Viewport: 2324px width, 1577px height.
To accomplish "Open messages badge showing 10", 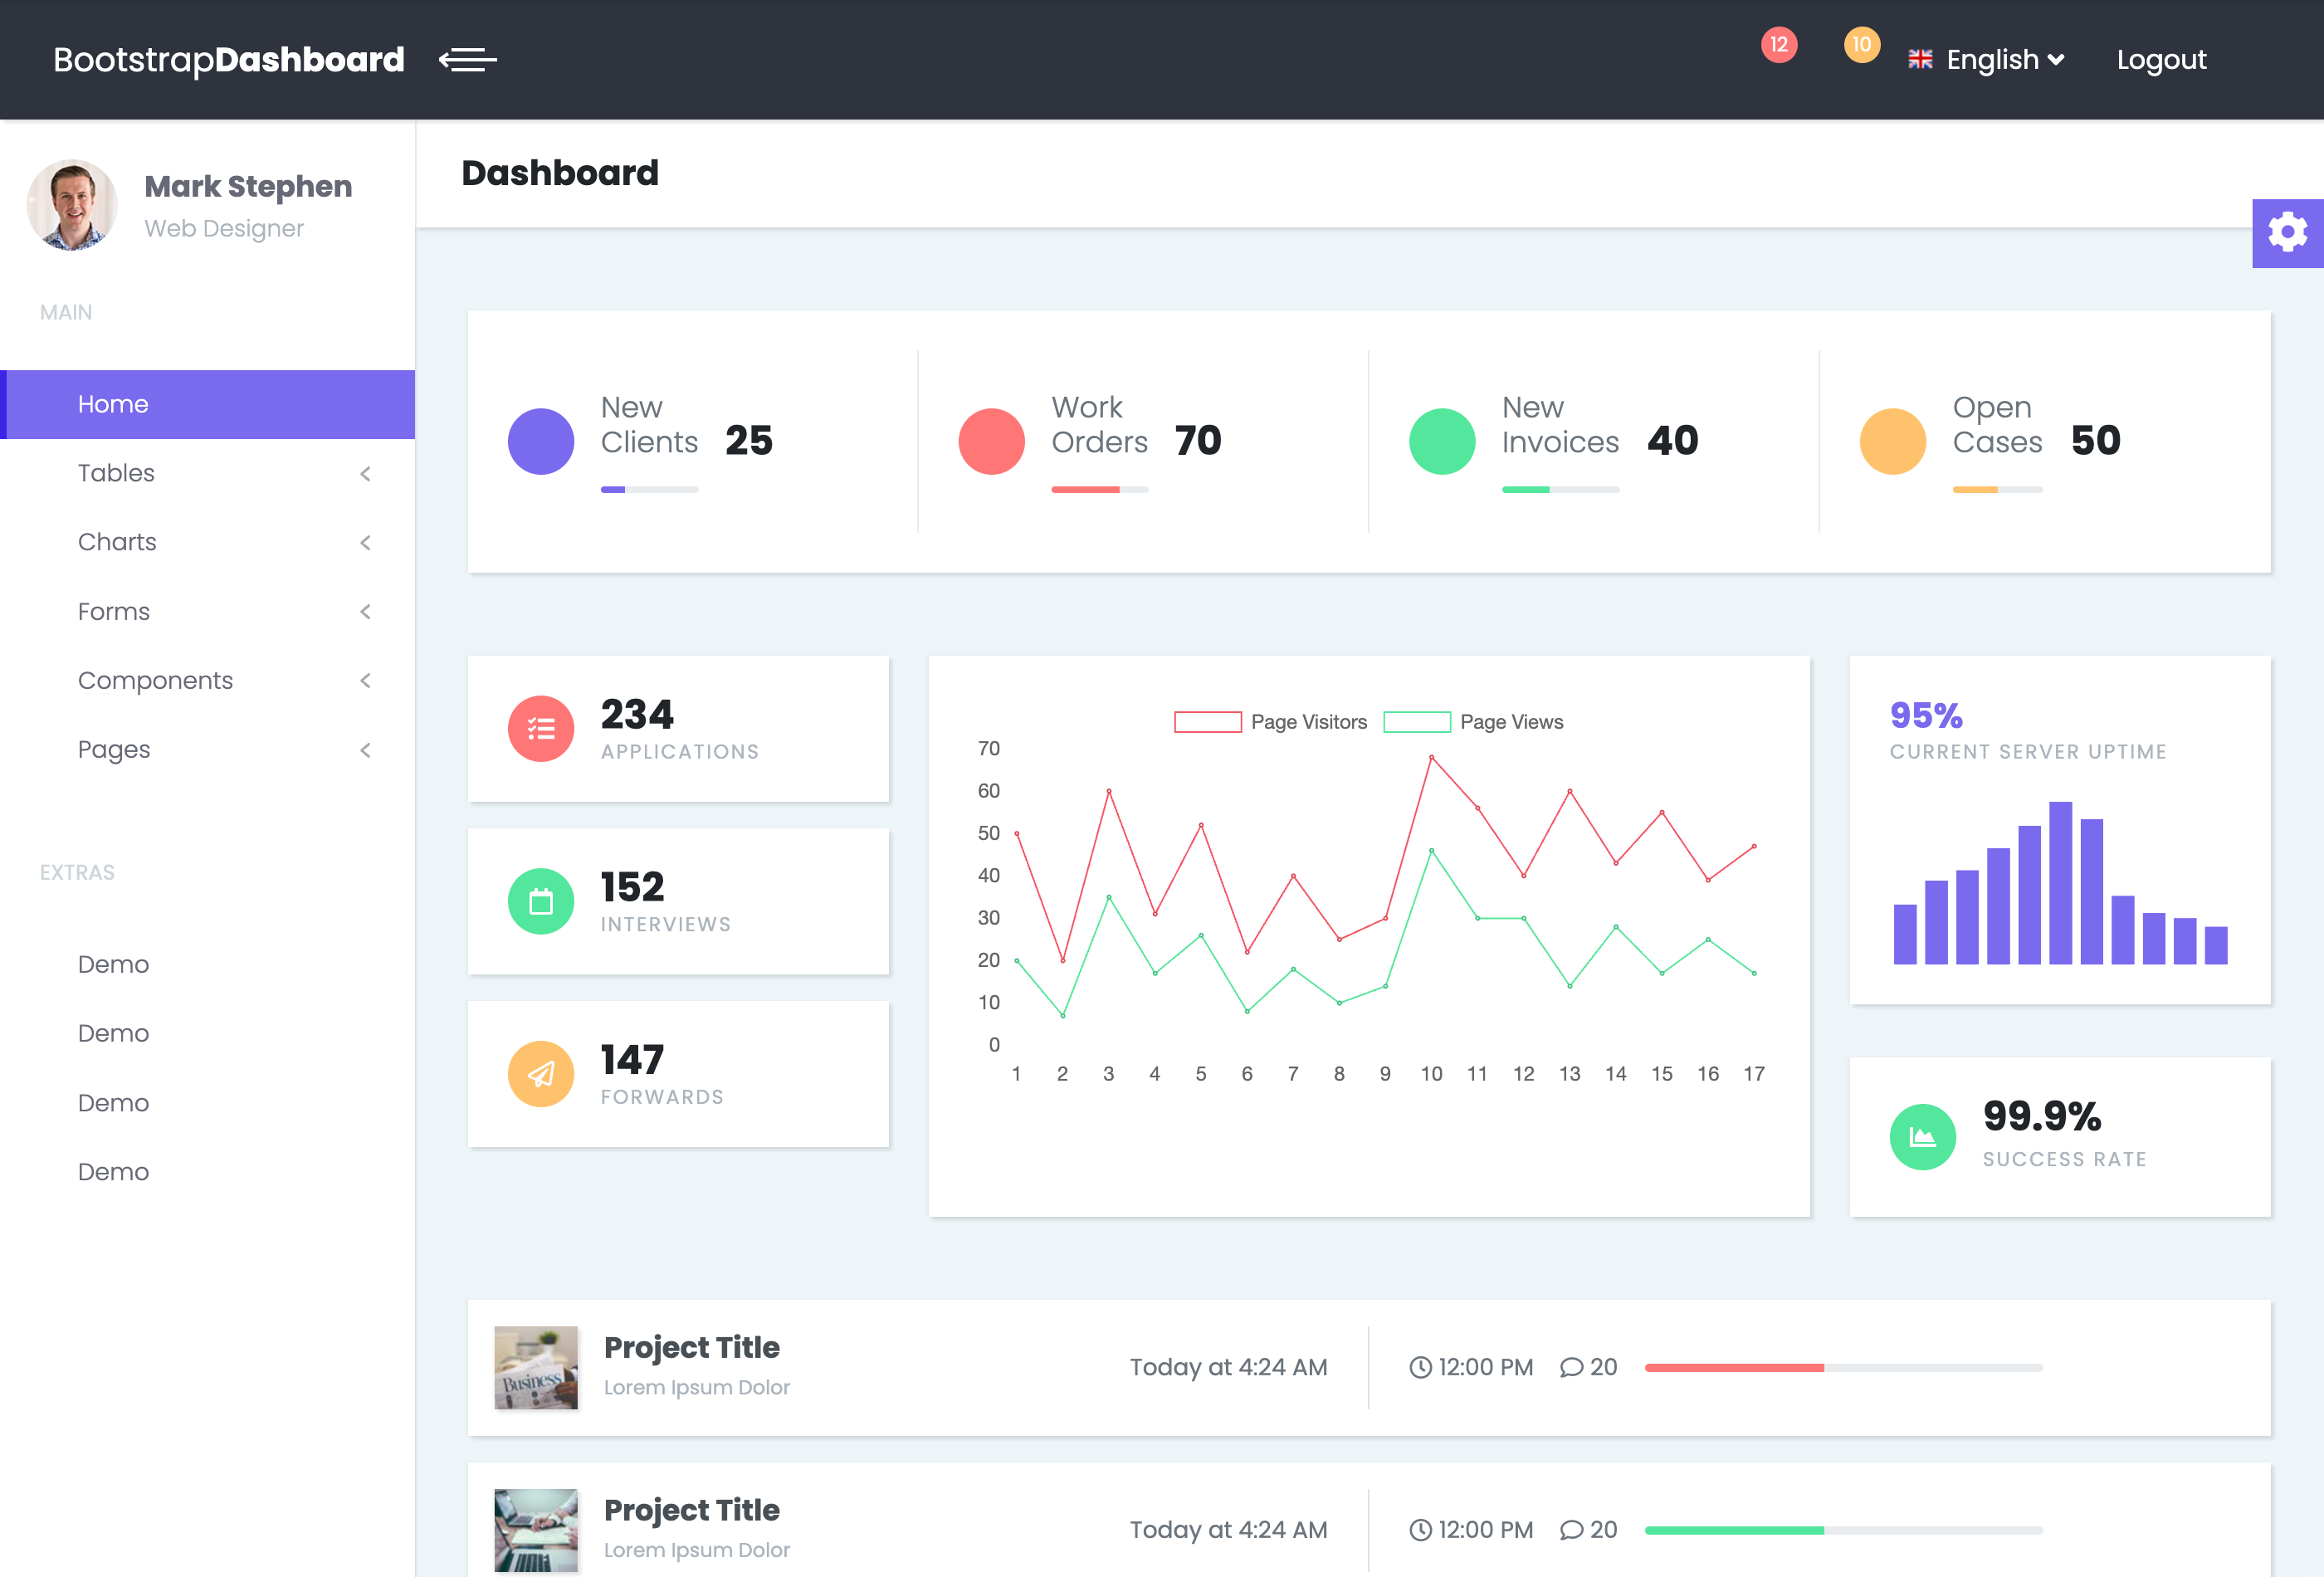I will (1861, 44).
